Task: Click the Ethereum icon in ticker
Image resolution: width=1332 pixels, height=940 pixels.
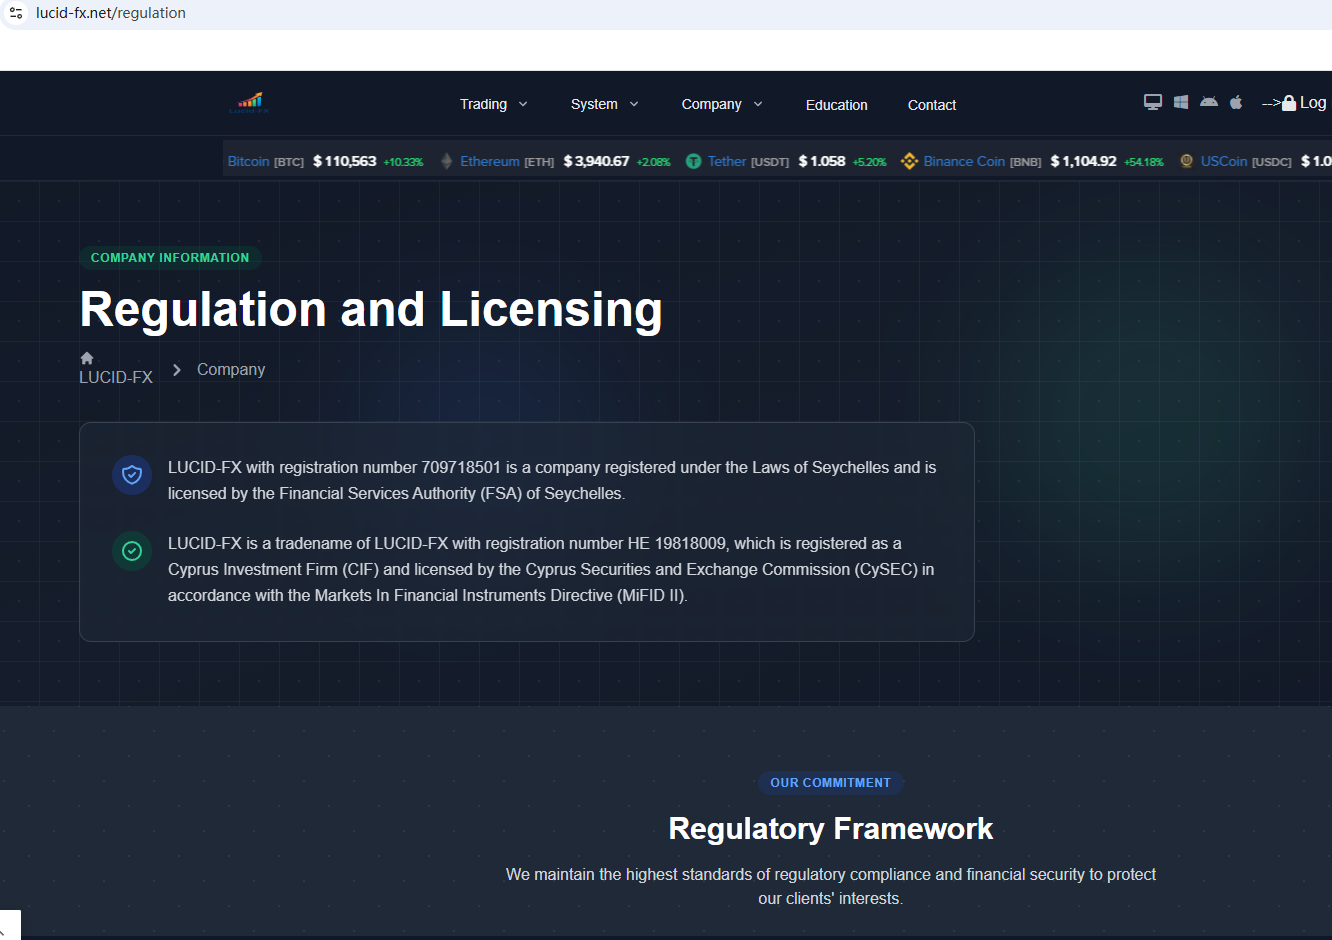Action: click(447, 161)
